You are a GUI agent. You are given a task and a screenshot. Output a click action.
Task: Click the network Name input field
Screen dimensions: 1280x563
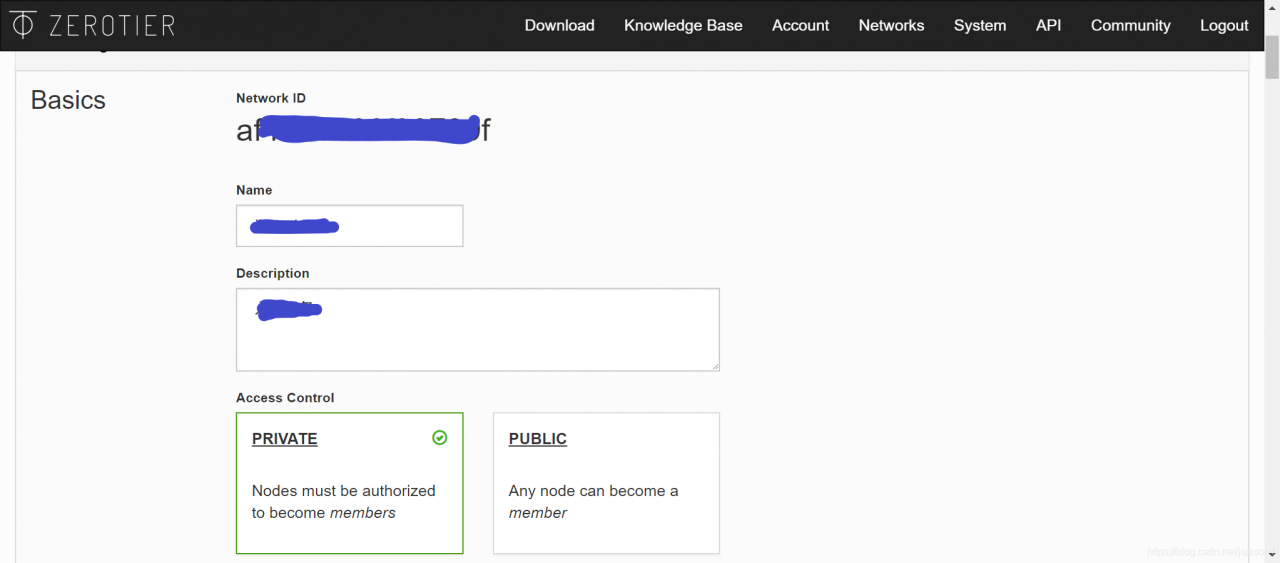[x=349, y=226]
